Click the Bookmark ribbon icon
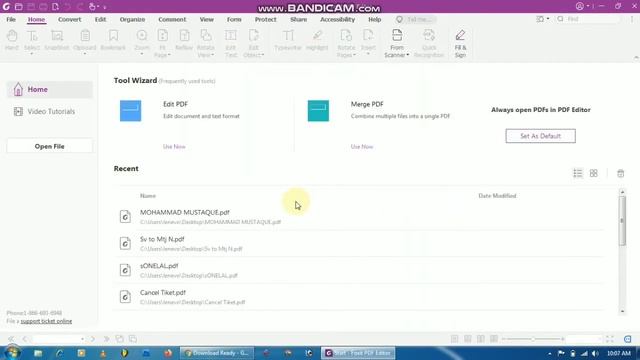Image resolution: width=640 pixels, height=360 pixels. (113, 40)
